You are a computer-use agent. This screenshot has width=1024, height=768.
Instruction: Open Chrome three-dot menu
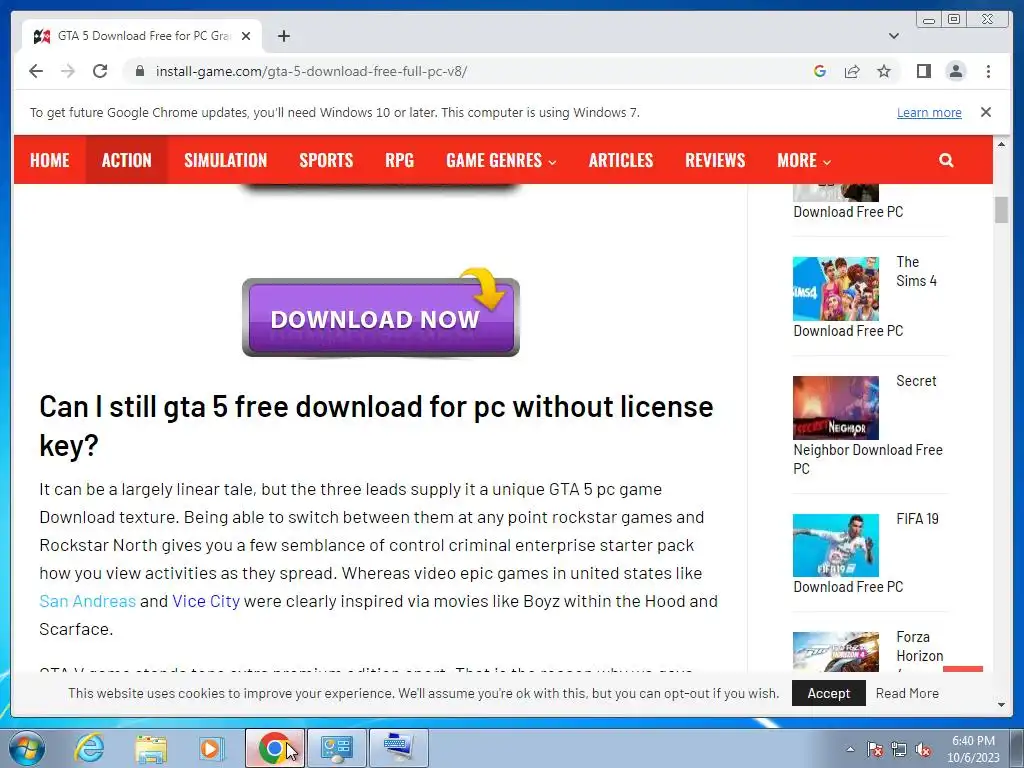click(x=989, y=71)
